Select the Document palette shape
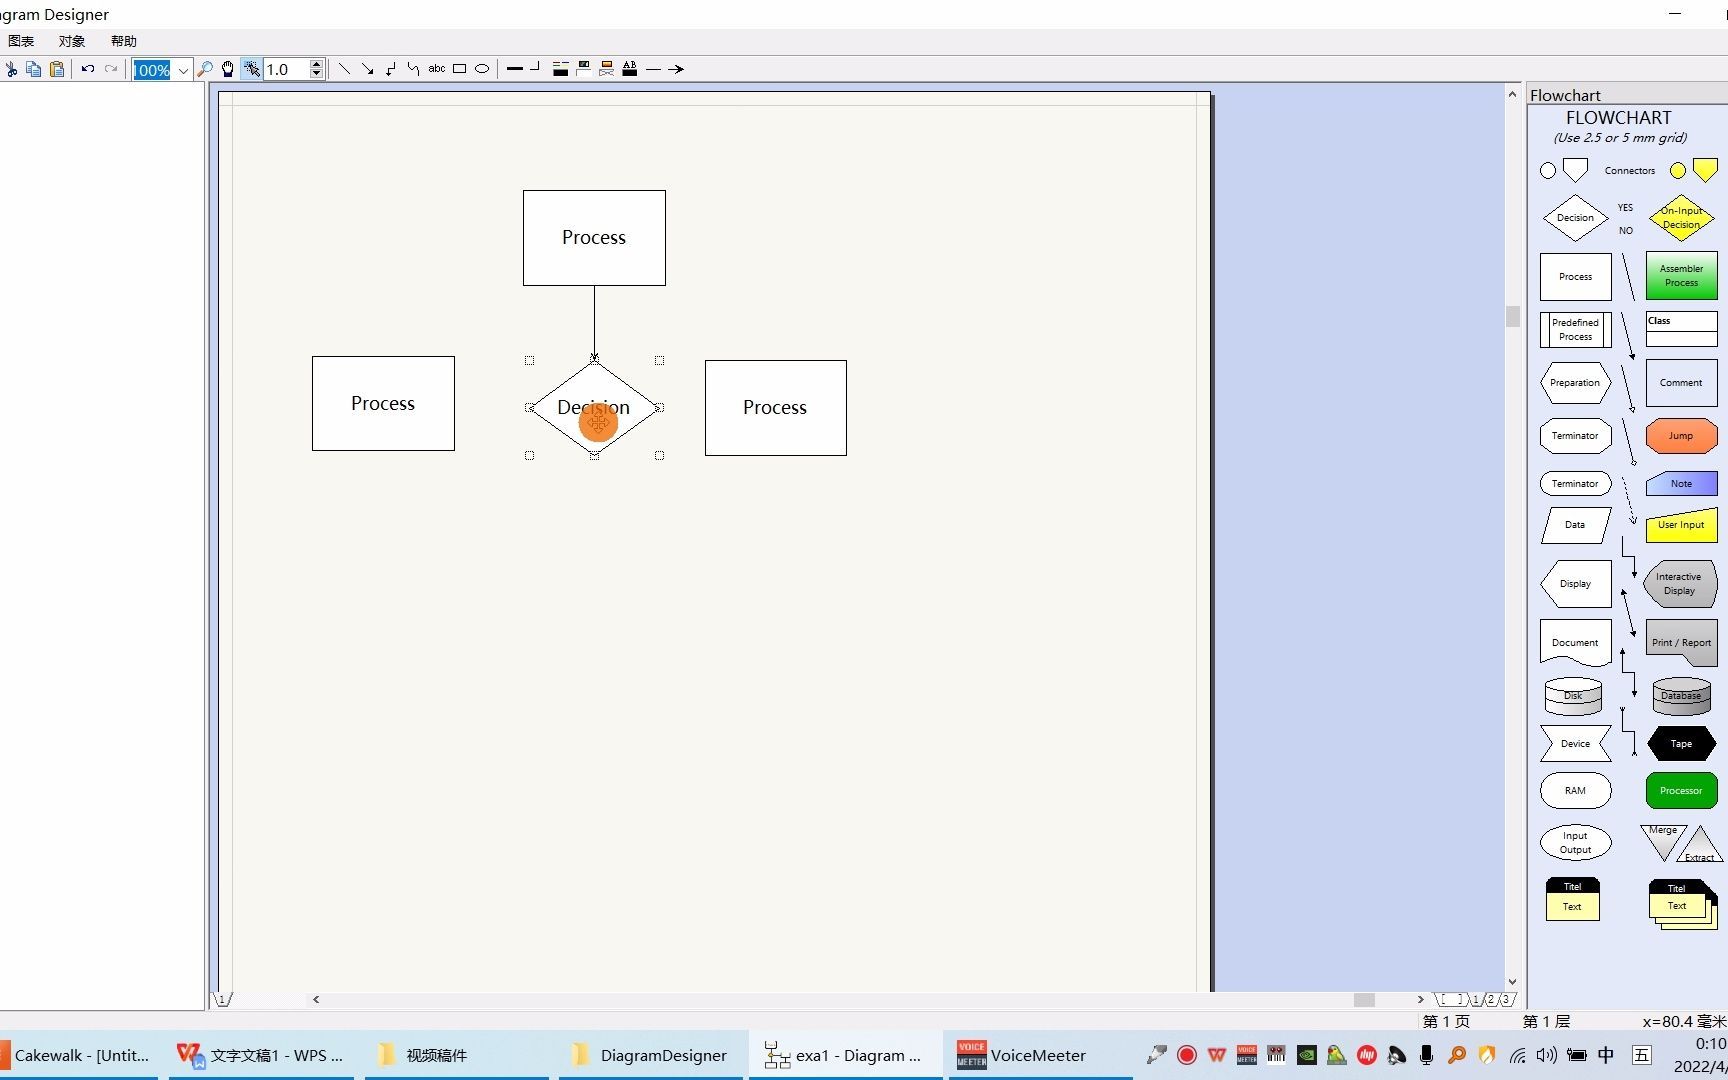The height and width of the screenshot is (1080, 1728). [x=1575, y=643]
